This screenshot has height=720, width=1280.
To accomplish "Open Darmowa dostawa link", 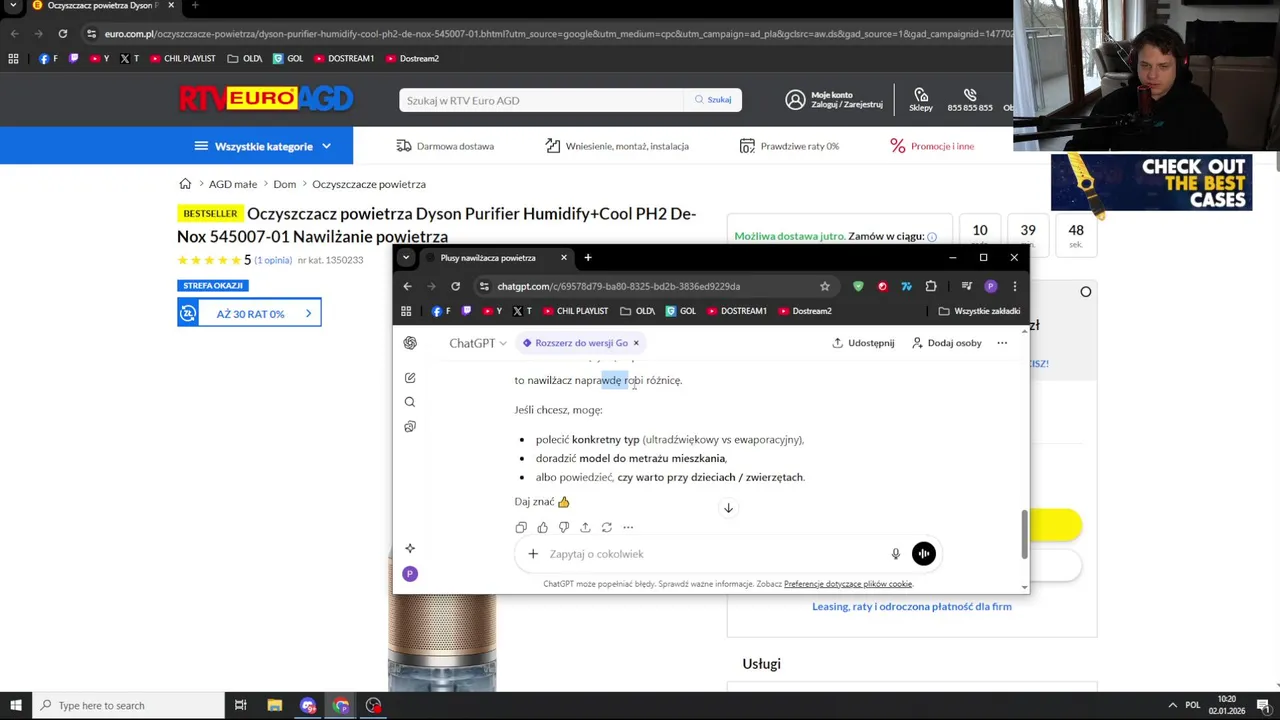I will (445, 146).
